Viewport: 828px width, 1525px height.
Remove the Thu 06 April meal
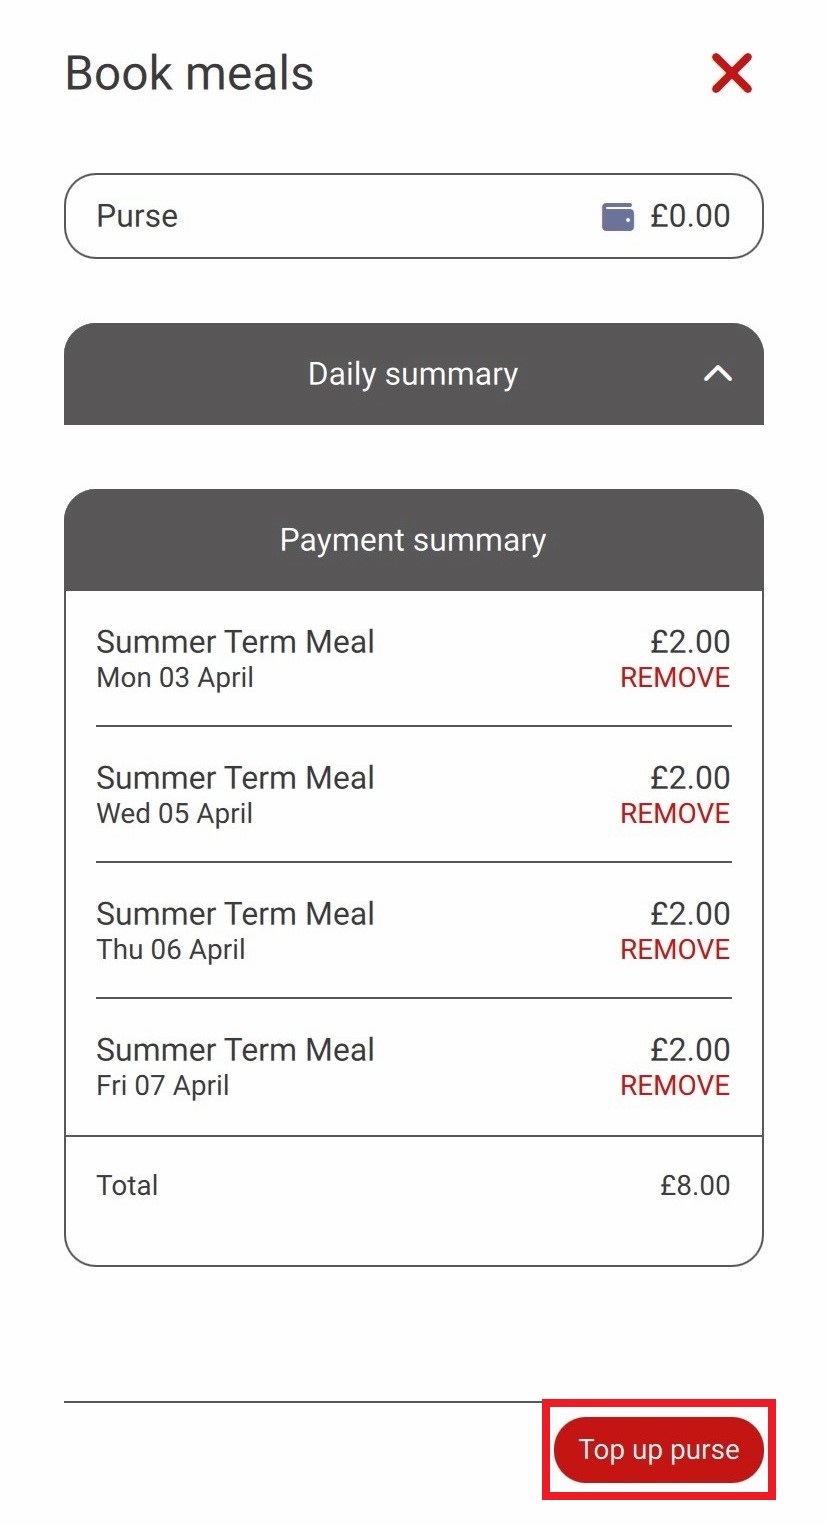tap(675, 950)
